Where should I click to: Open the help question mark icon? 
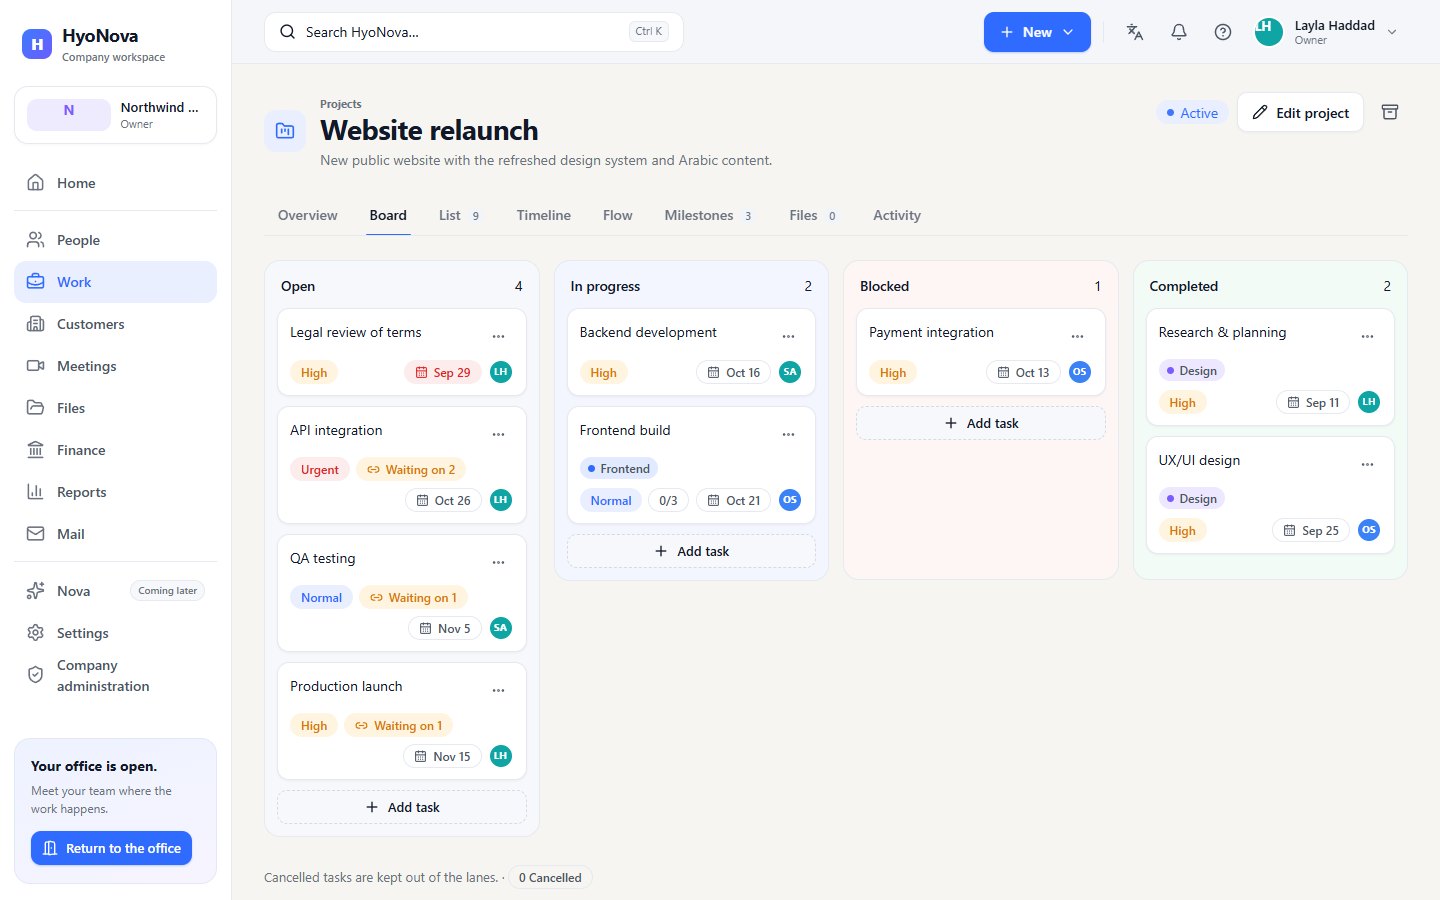(1223, 32)
